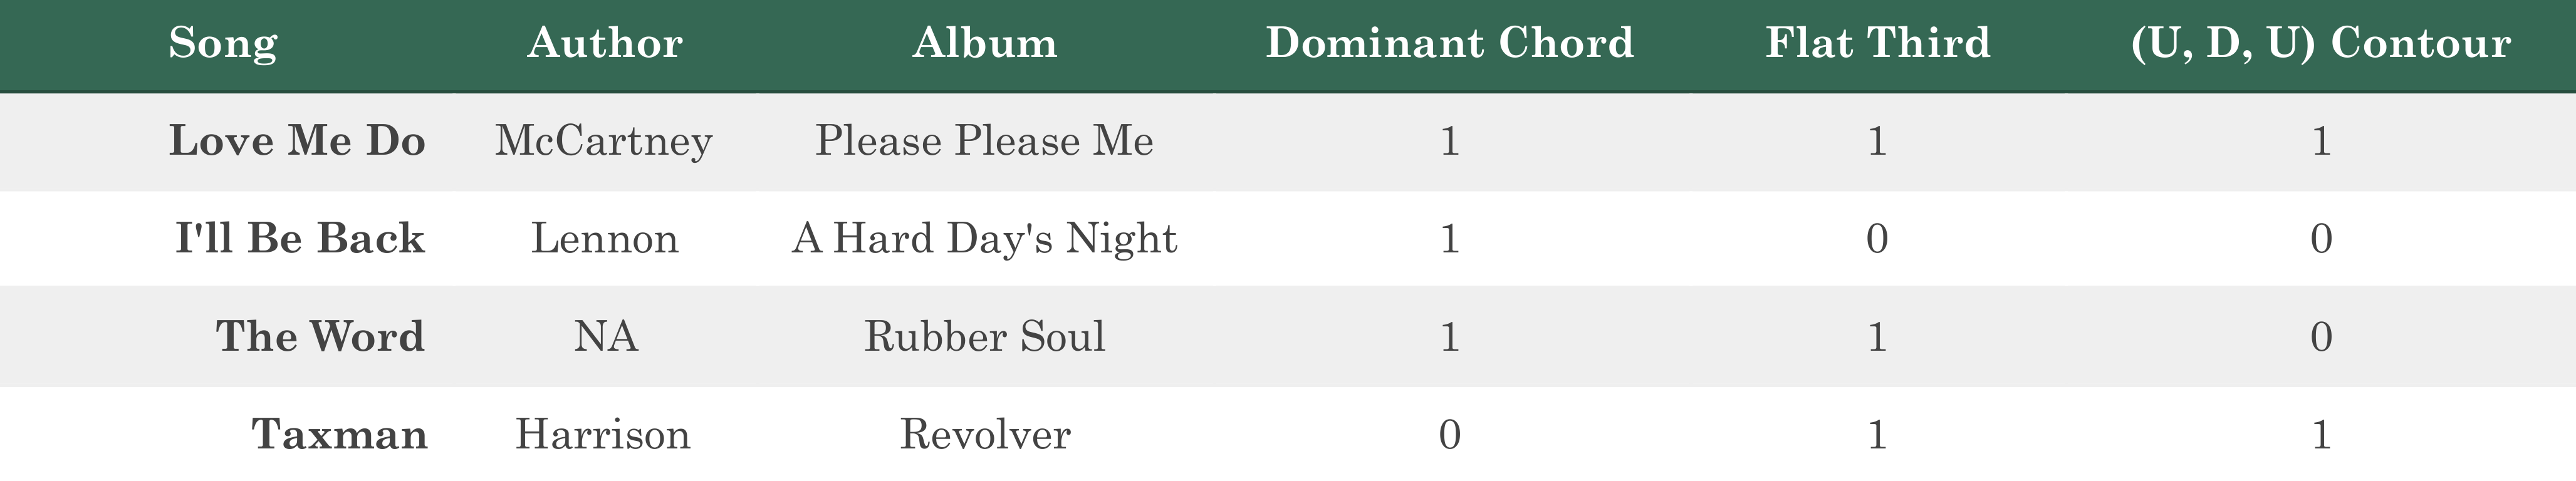Click Taxman's Dominant Chord value 0
This screenshot has height=481, width=2576.
coord(1450,435)
